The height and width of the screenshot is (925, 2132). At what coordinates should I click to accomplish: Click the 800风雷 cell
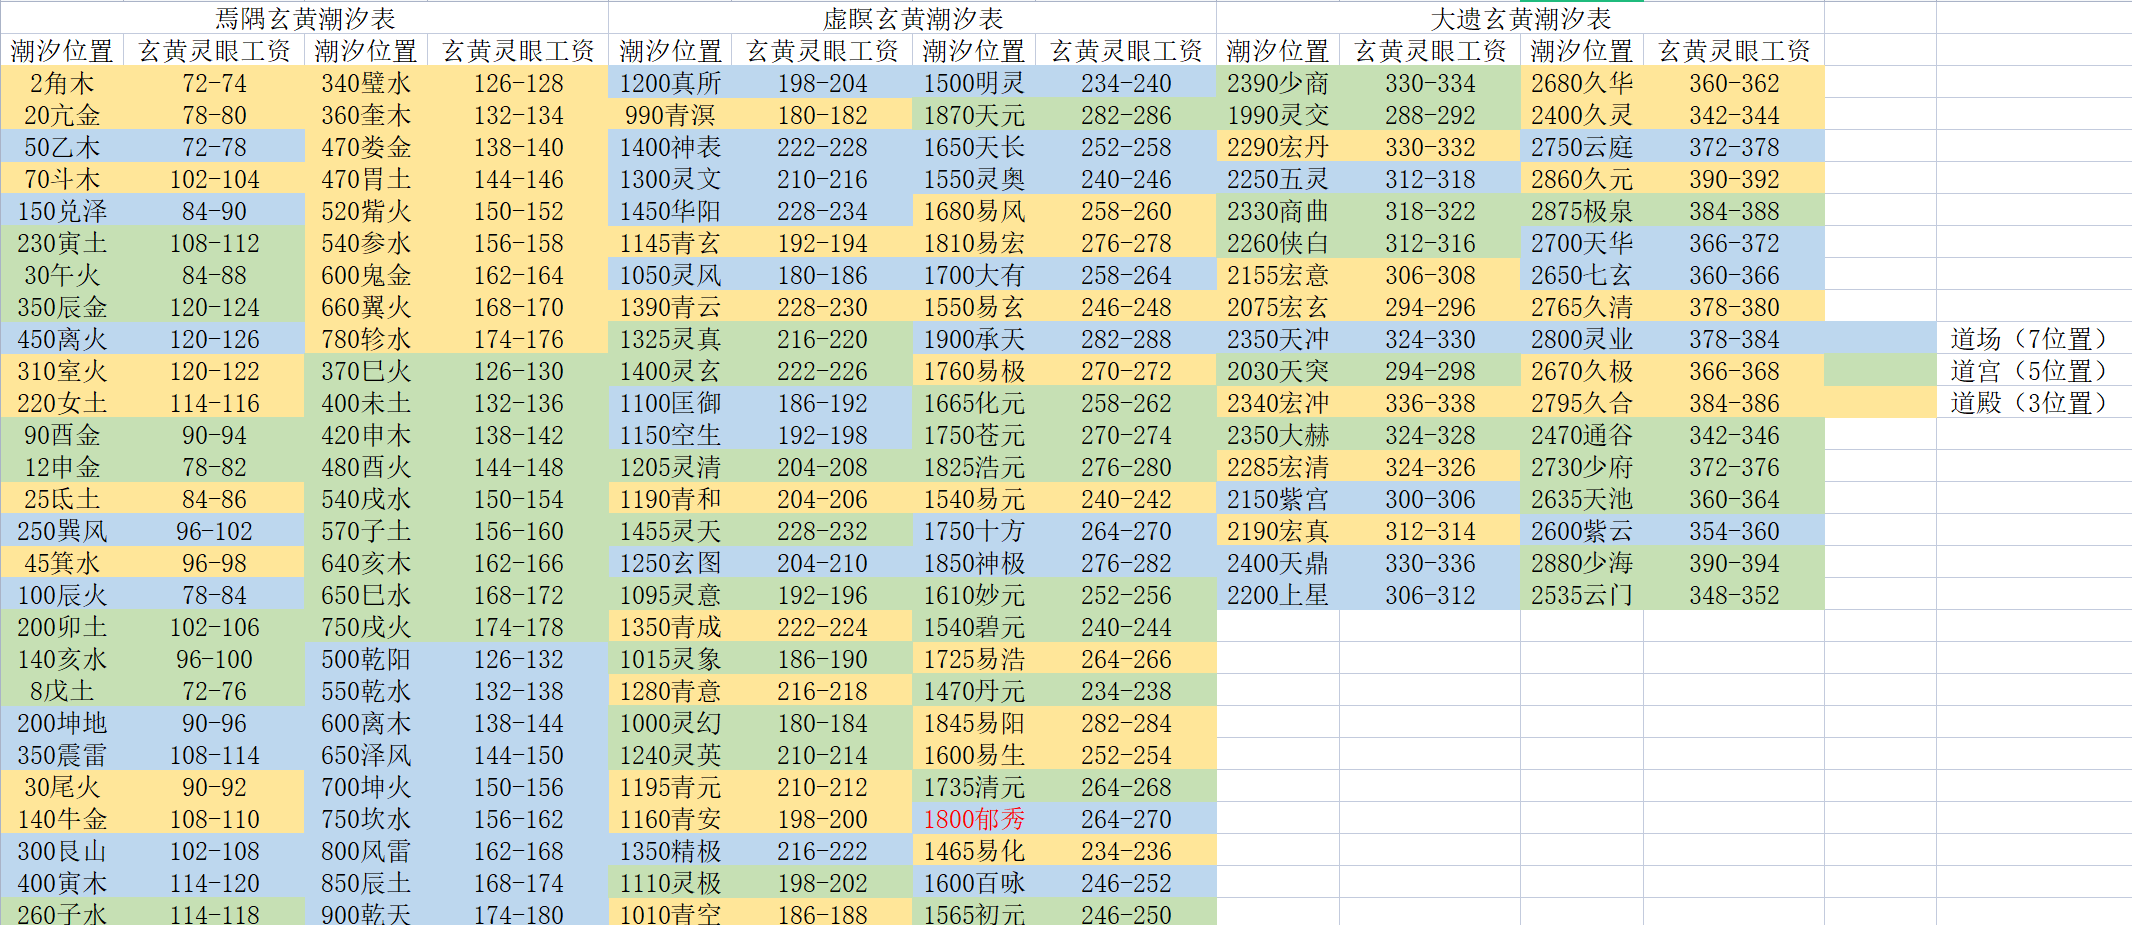click(x=366, y=850)
